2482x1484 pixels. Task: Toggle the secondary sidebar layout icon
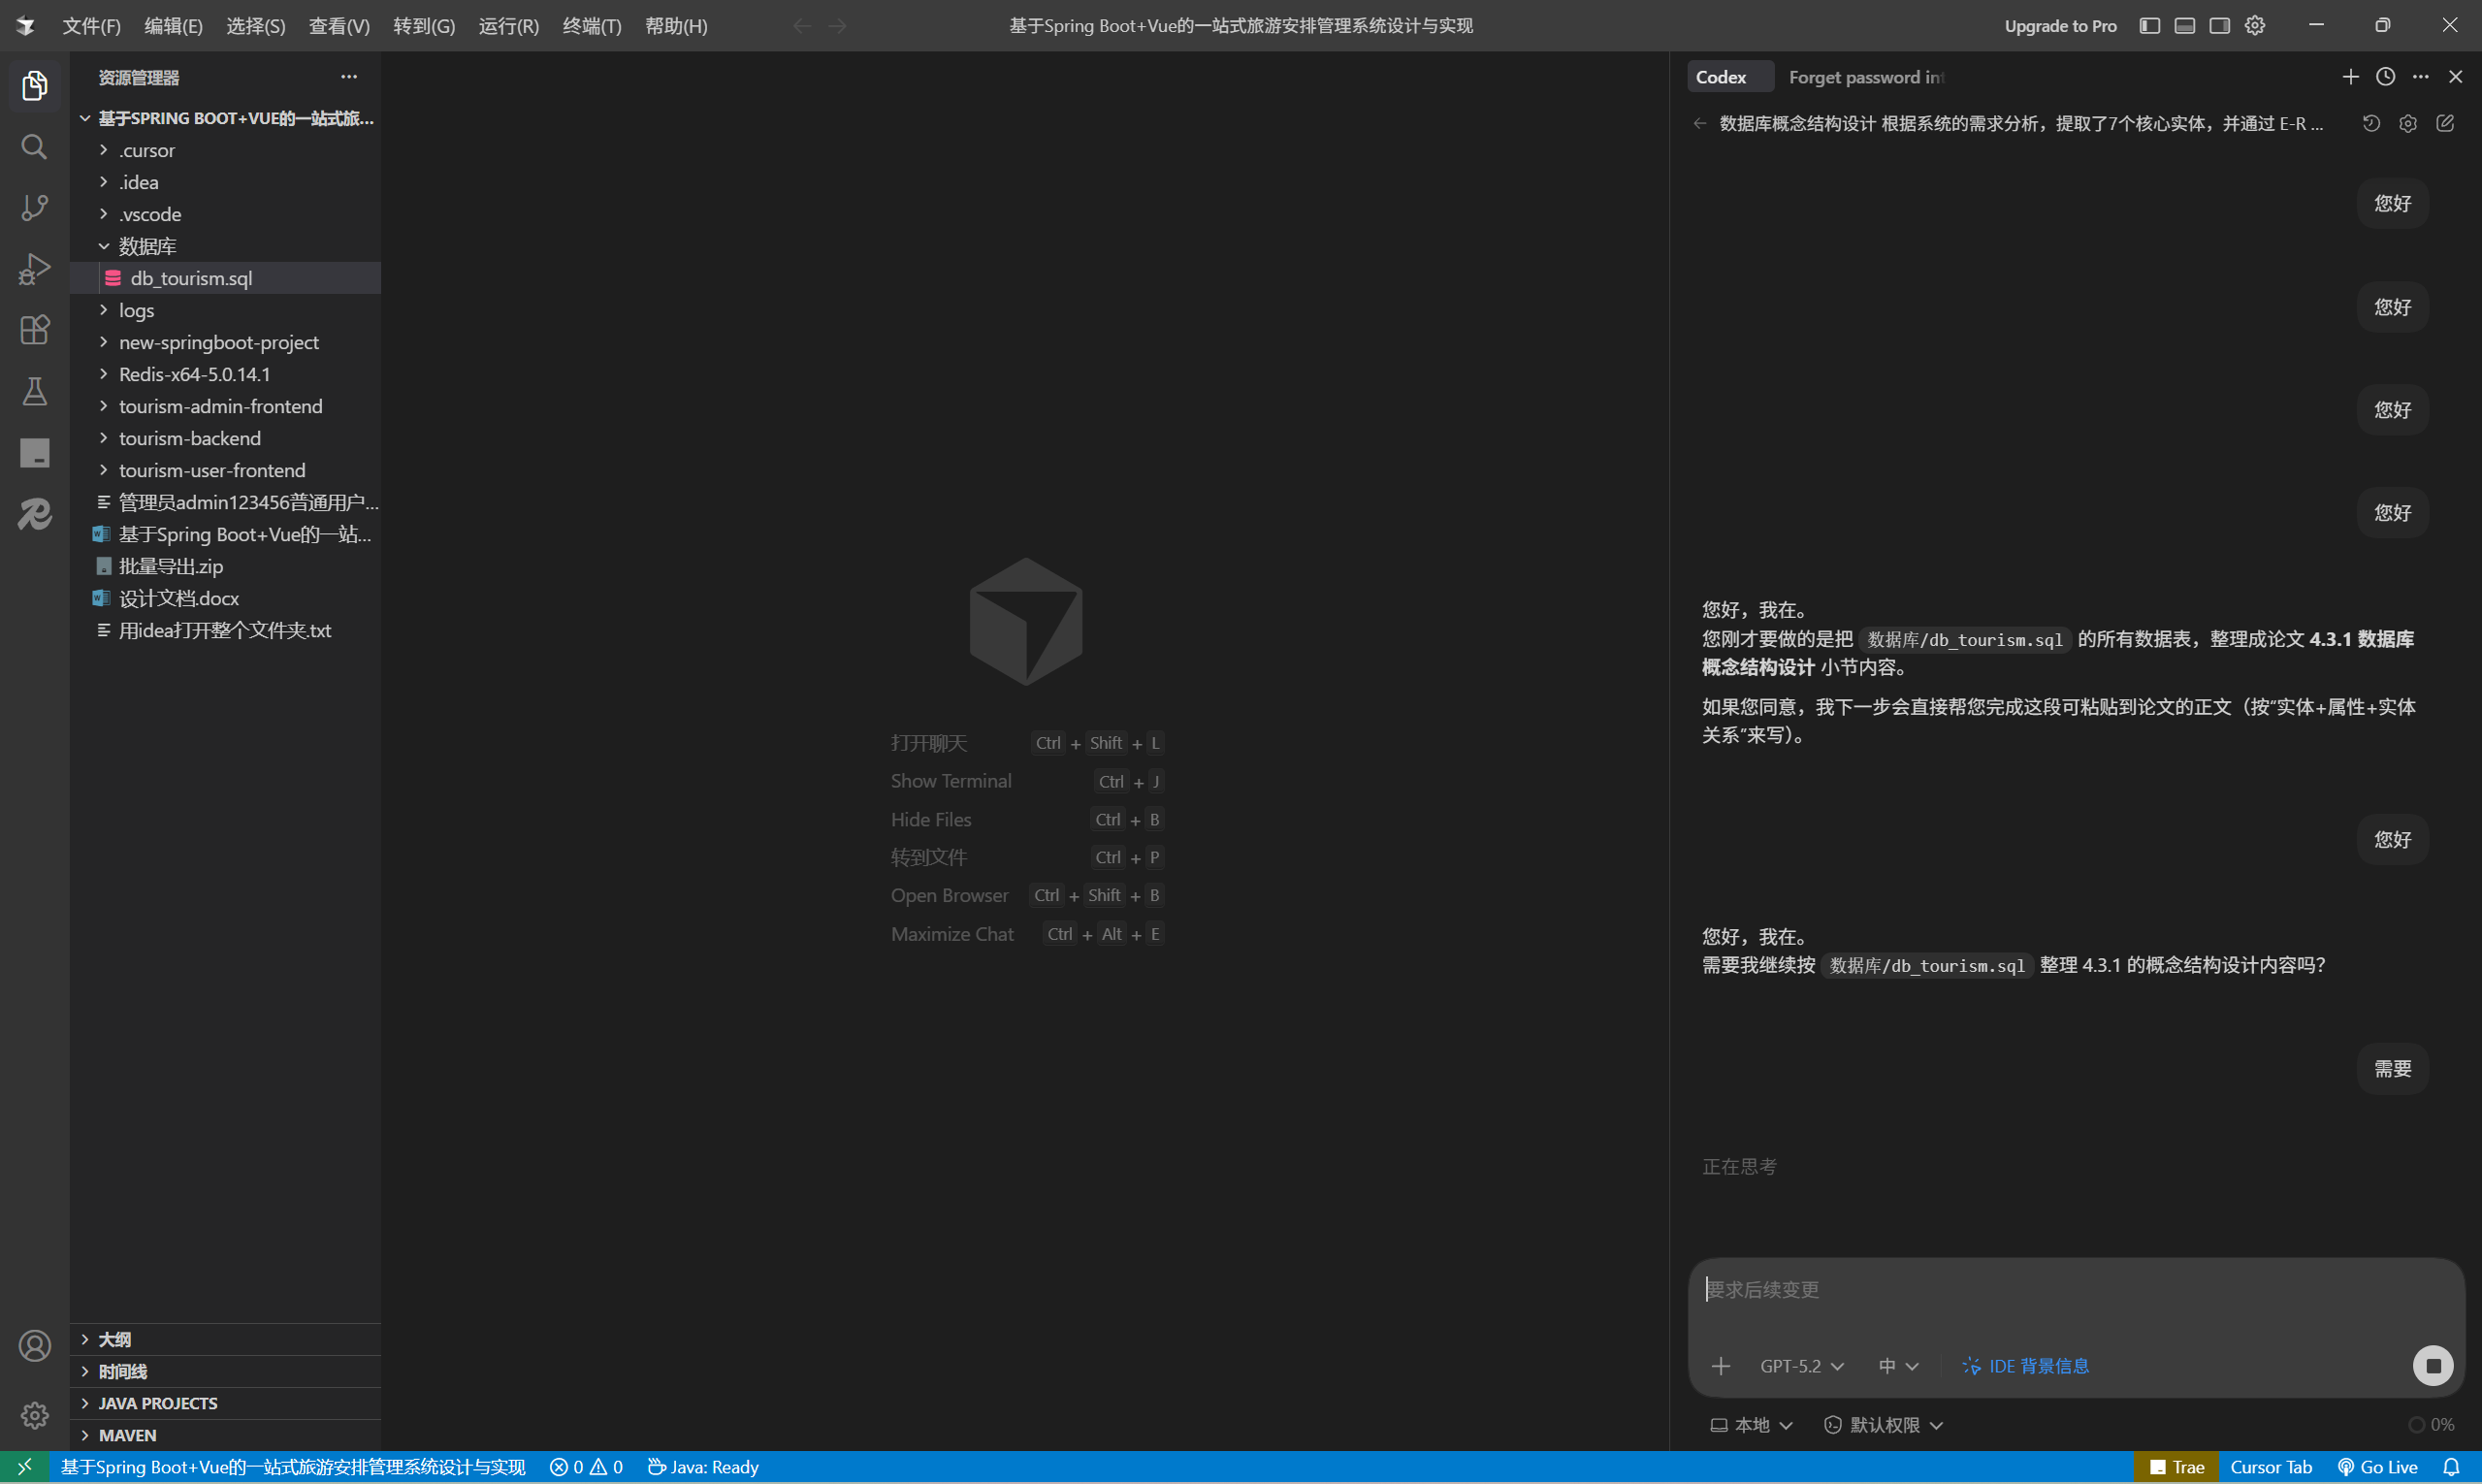point(2220,26)
